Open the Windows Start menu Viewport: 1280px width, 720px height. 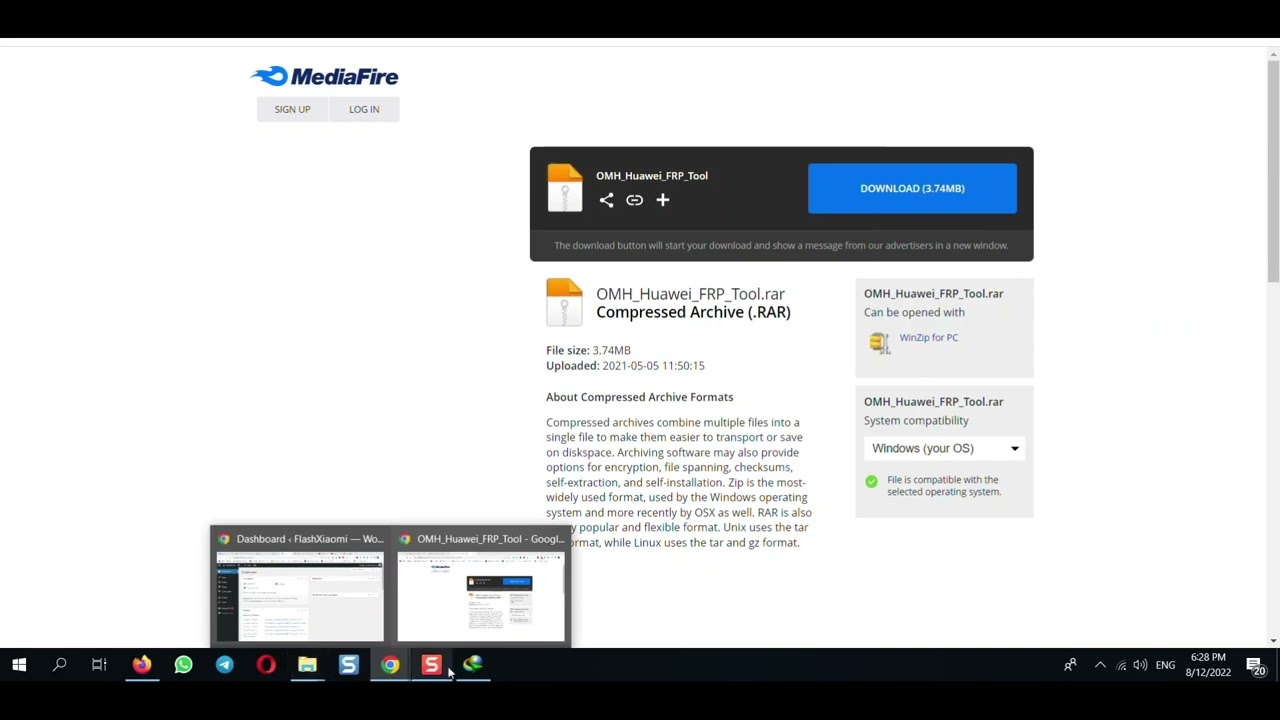point(19,665)
